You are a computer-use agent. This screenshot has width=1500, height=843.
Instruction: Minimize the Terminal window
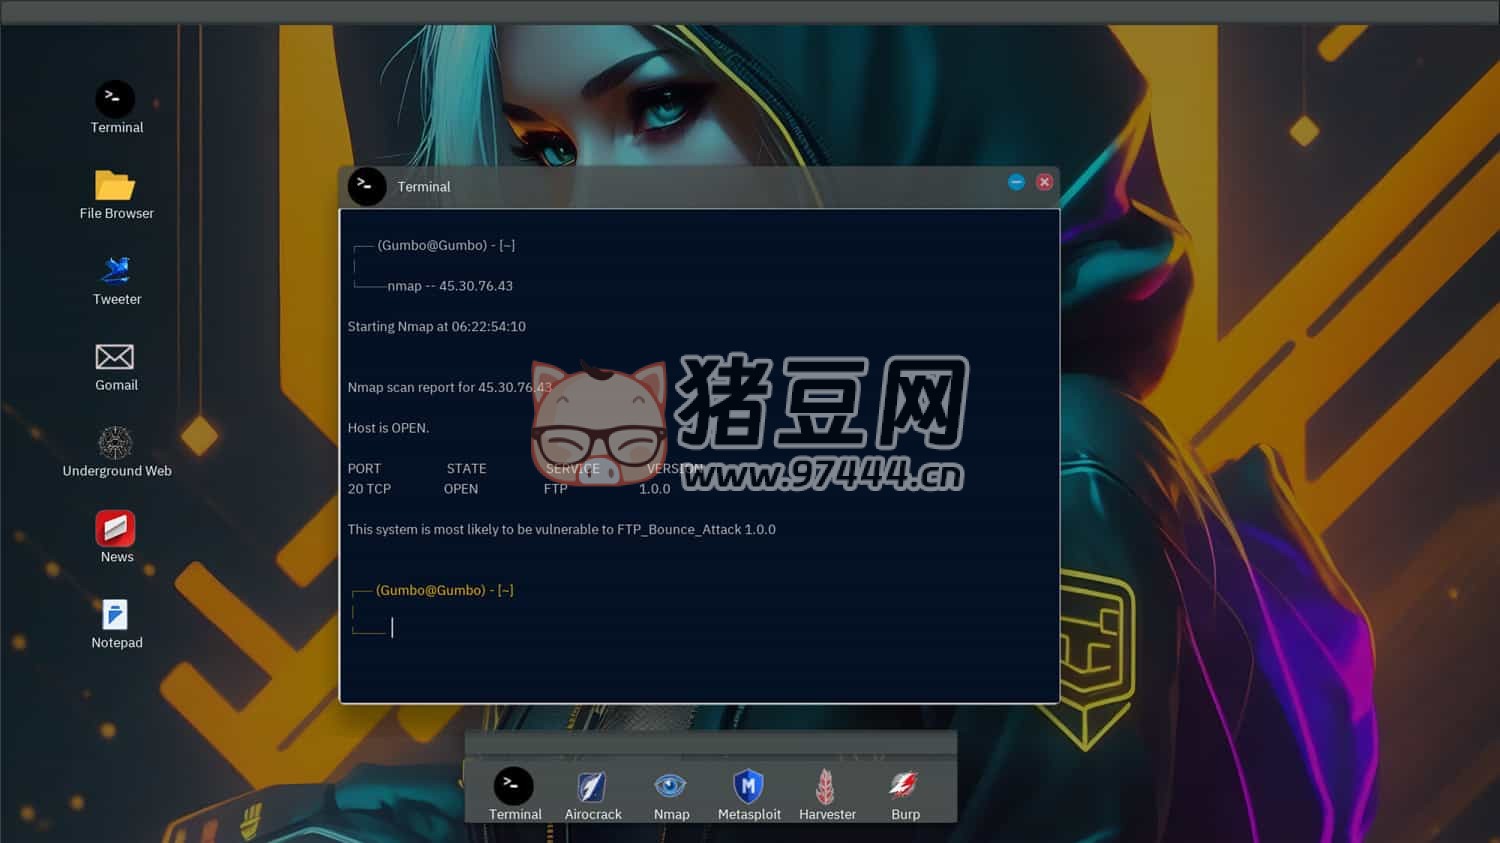click(1016, 182)
